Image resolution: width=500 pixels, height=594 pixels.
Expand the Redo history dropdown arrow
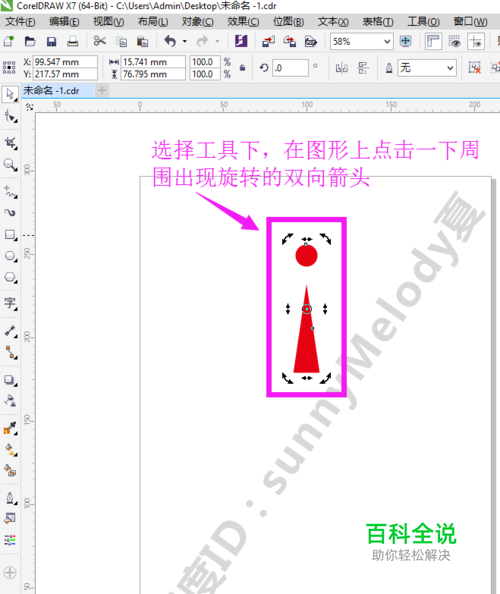(217, 41)
